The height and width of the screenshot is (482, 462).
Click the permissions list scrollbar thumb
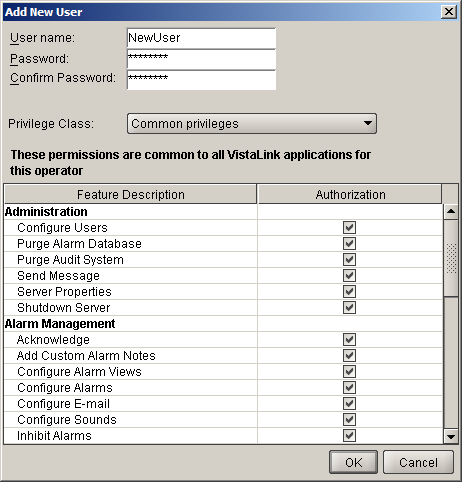pos(451,258)
